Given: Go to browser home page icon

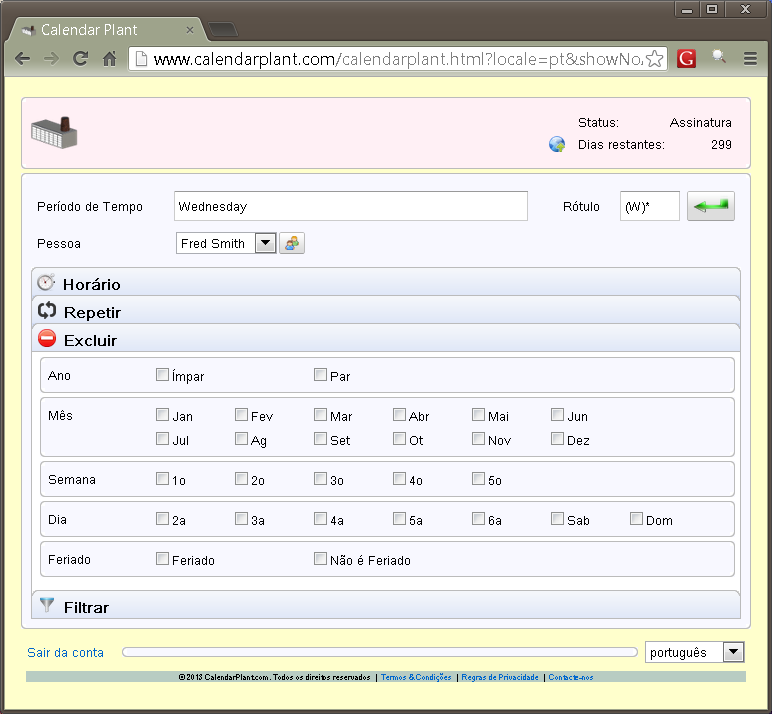Looking at the screenshot, I should click(x=110, y=59).
